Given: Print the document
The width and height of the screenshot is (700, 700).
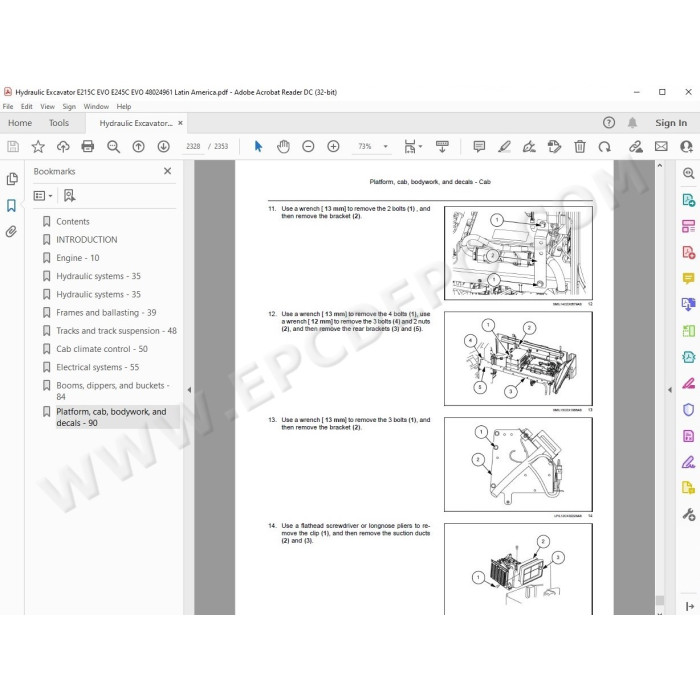Looking at the screenshot, I should coord(88,146).
